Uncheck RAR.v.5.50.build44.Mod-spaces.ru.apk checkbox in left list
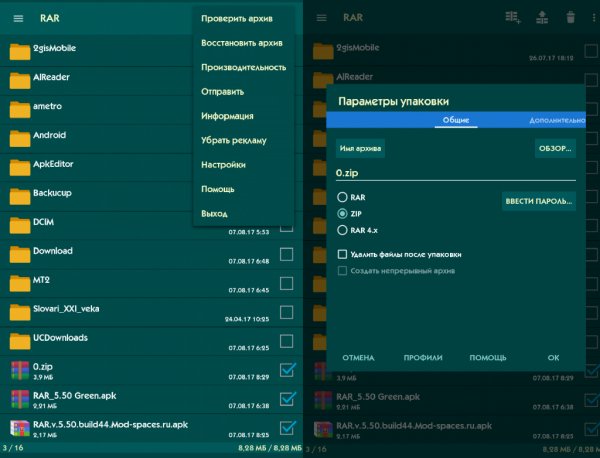The height and width of the screenshot is (458, 600). [x=287, y=428]
